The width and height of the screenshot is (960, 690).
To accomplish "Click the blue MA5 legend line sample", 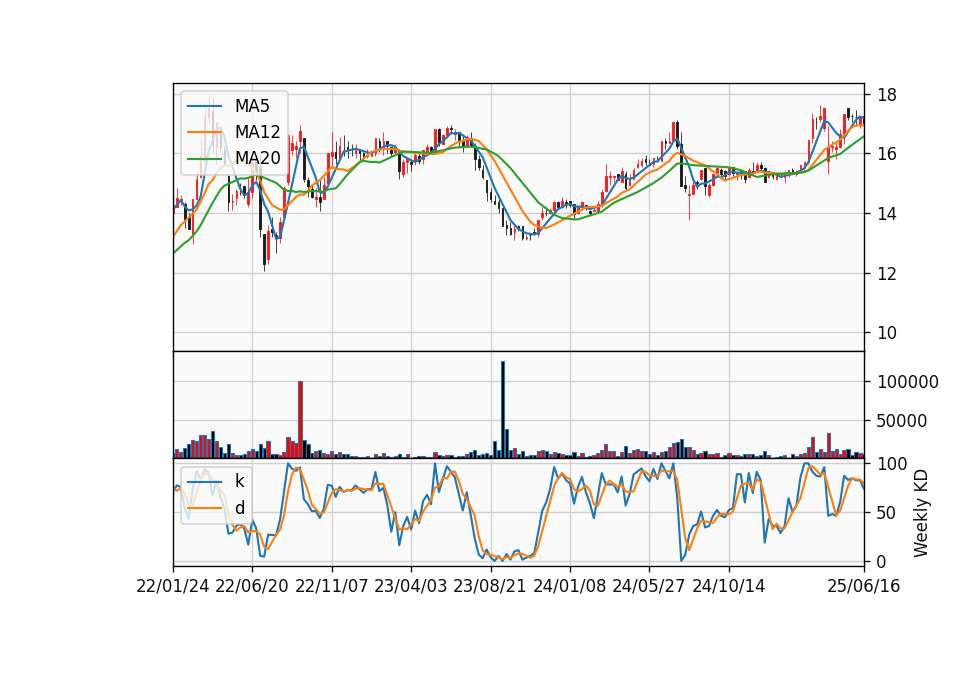I will pos(204,106).
